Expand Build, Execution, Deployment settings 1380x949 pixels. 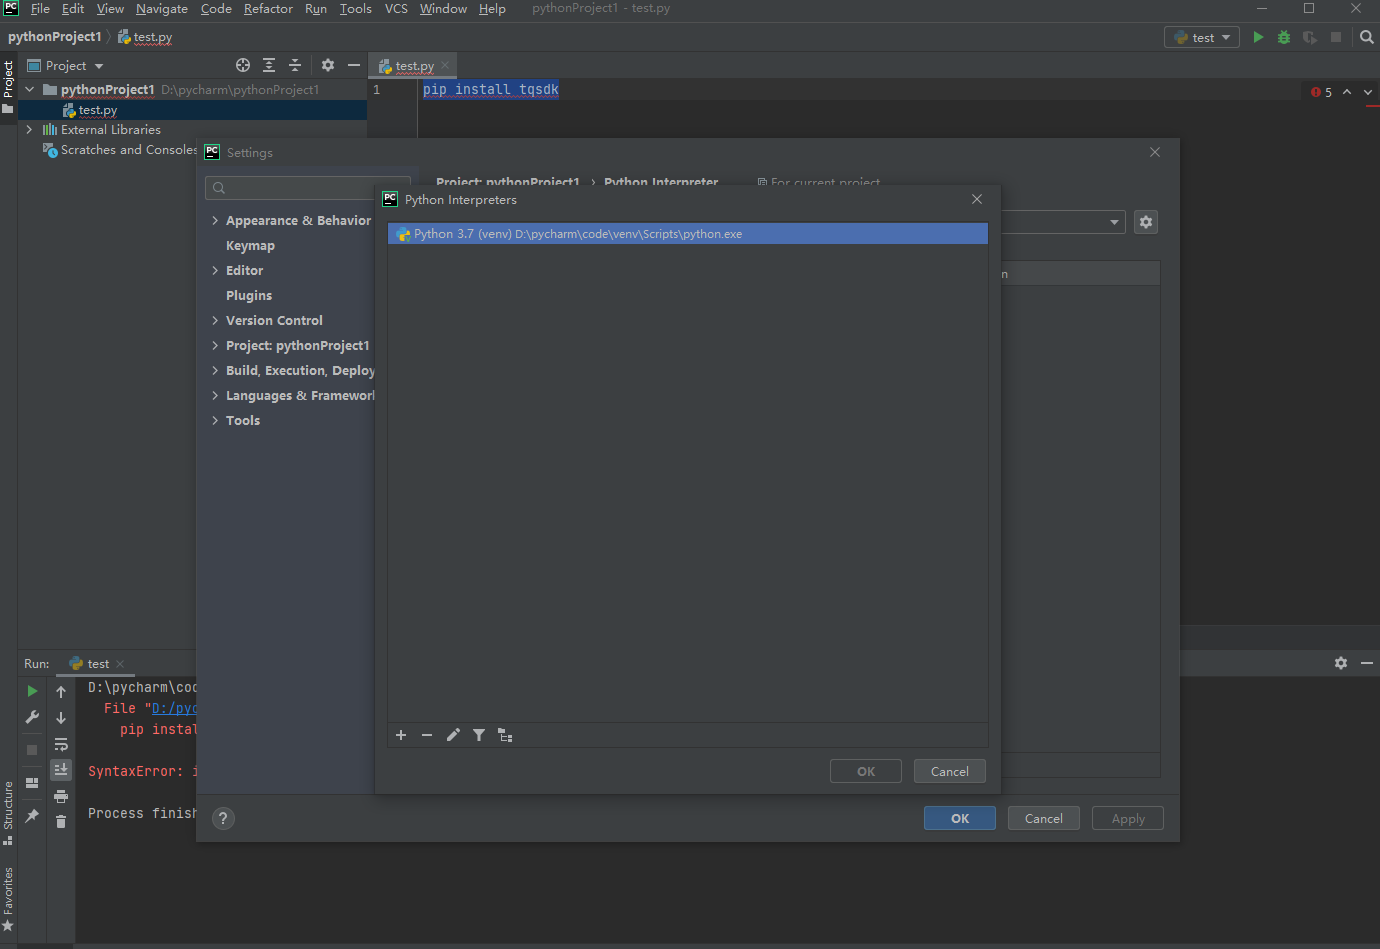(215, 371)
